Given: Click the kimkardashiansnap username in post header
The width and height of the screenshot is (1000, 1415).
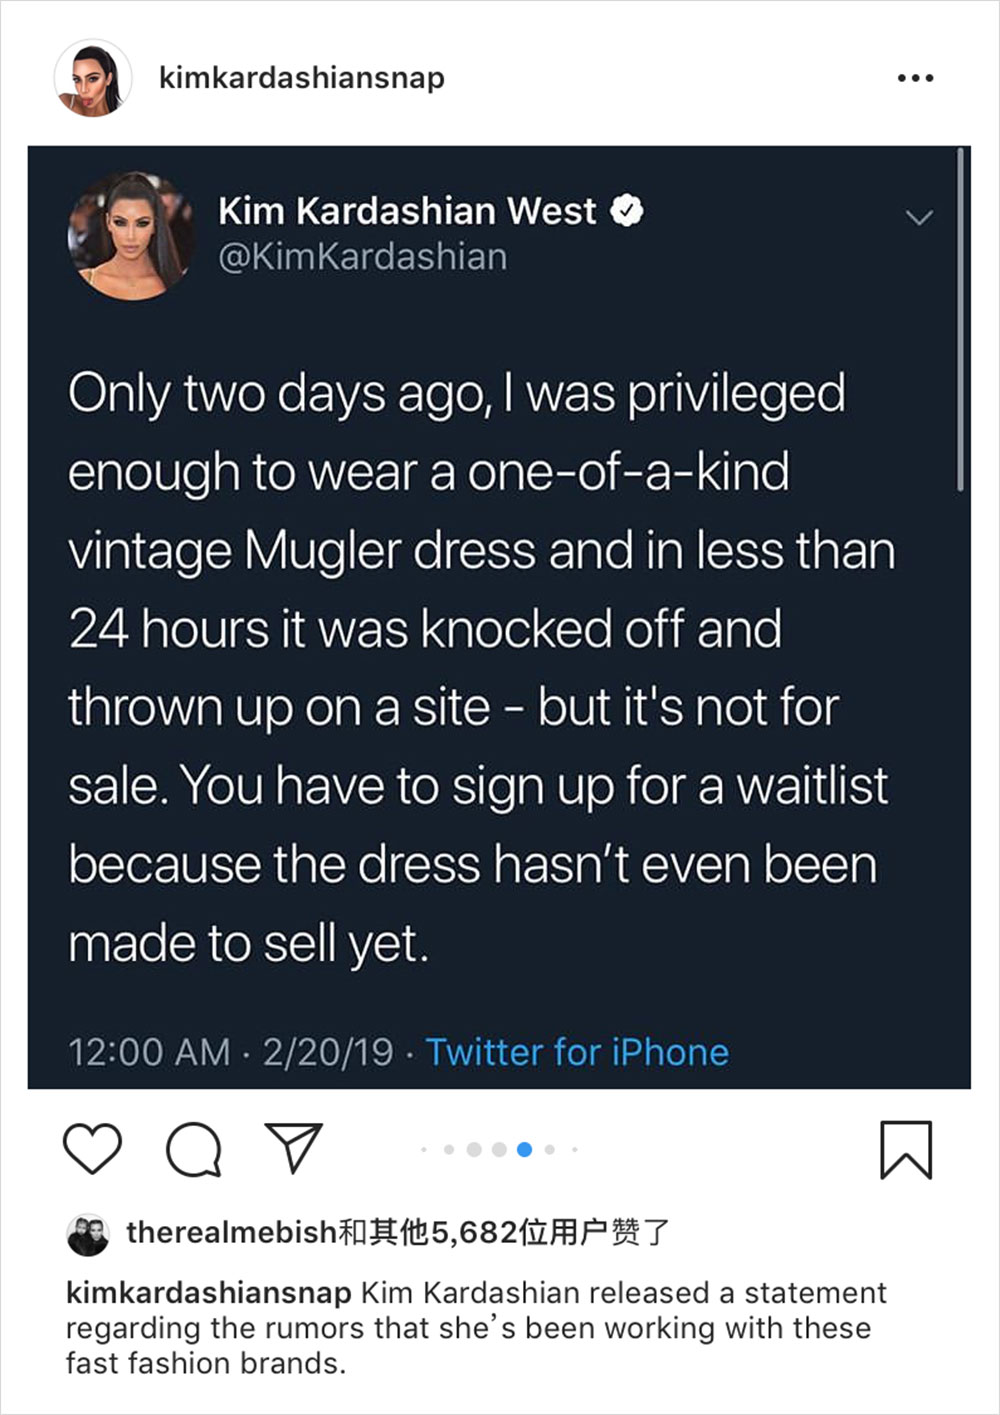Looking at the screenshot, I should click(301, 78).
